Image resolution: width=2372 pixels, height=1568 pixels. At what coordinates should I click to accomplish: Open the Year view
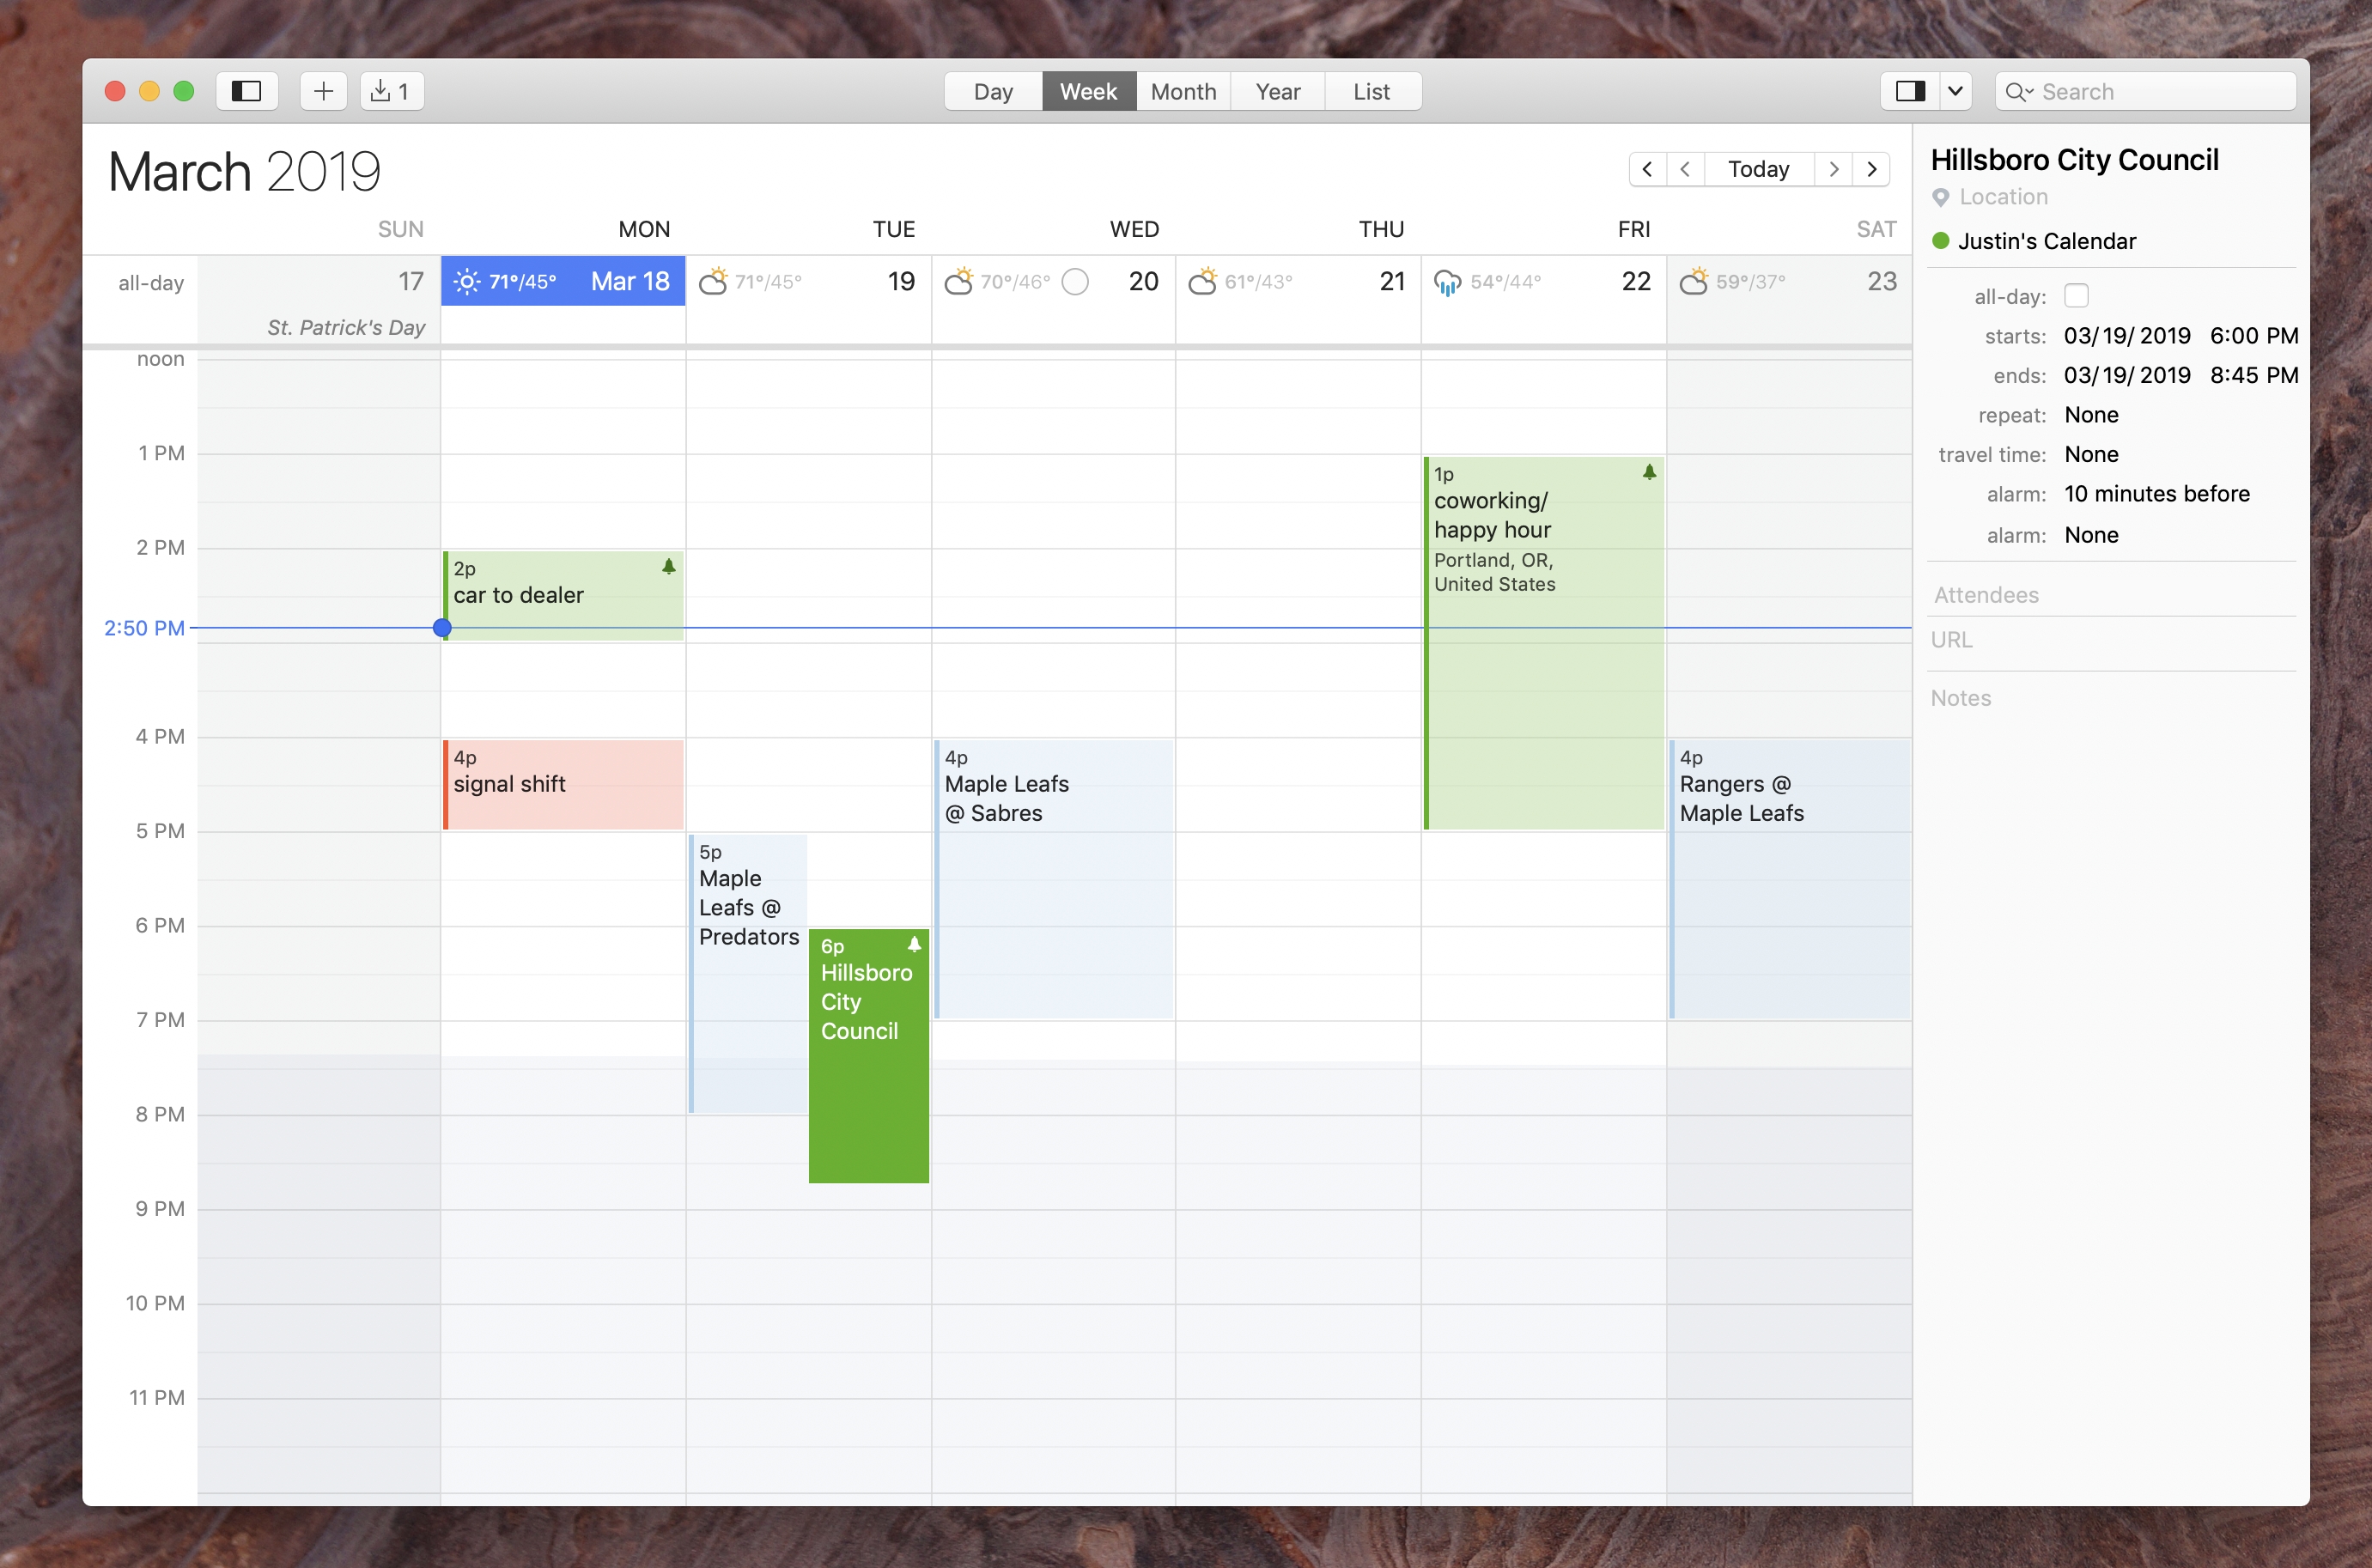point(1277,89)
